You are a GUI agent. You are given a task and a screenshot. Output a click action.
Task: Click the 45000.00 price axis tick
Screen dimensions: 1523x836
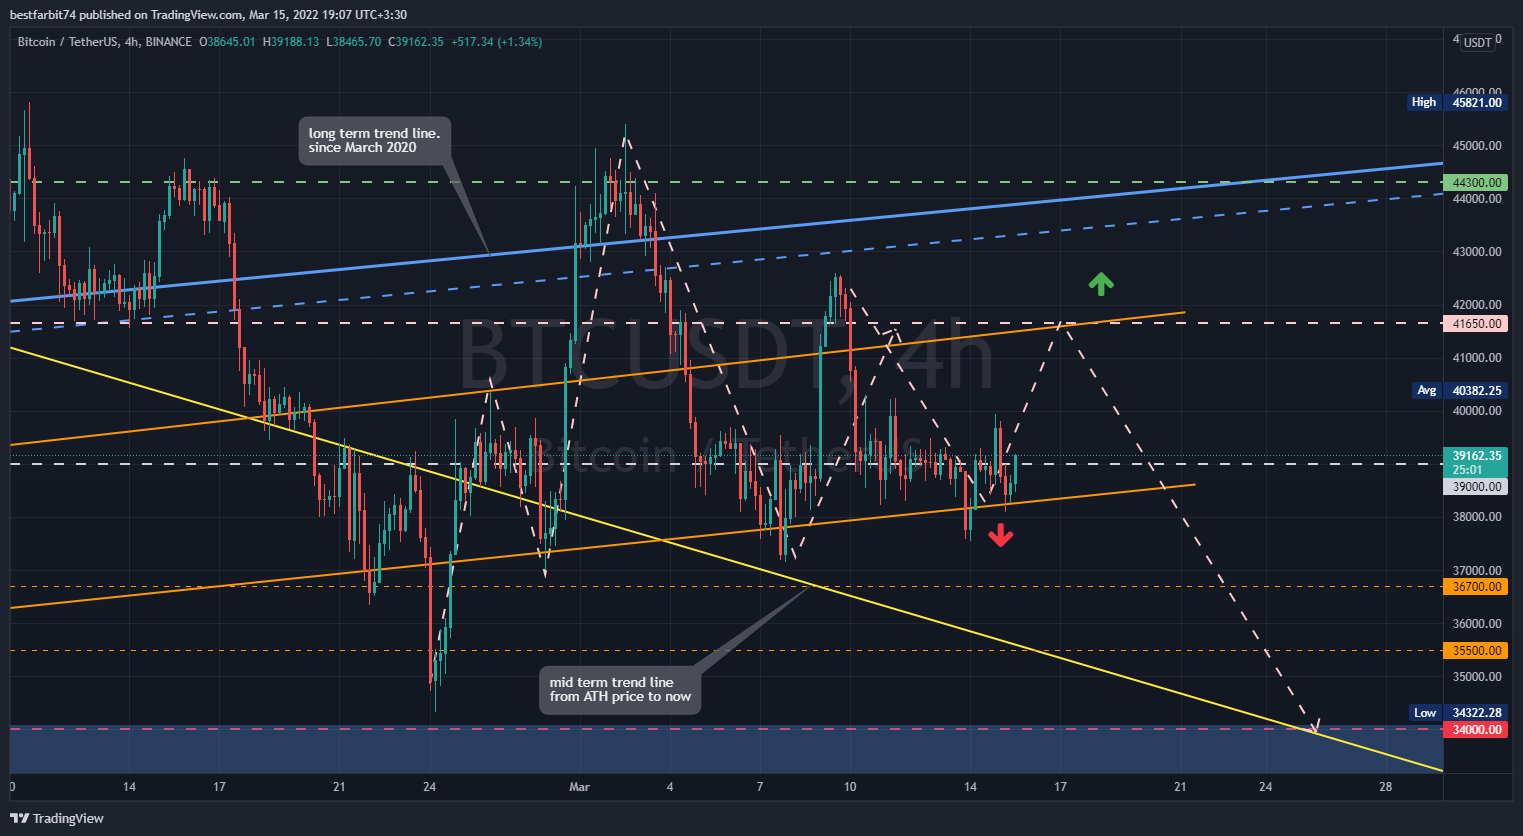click(1477, 145)
